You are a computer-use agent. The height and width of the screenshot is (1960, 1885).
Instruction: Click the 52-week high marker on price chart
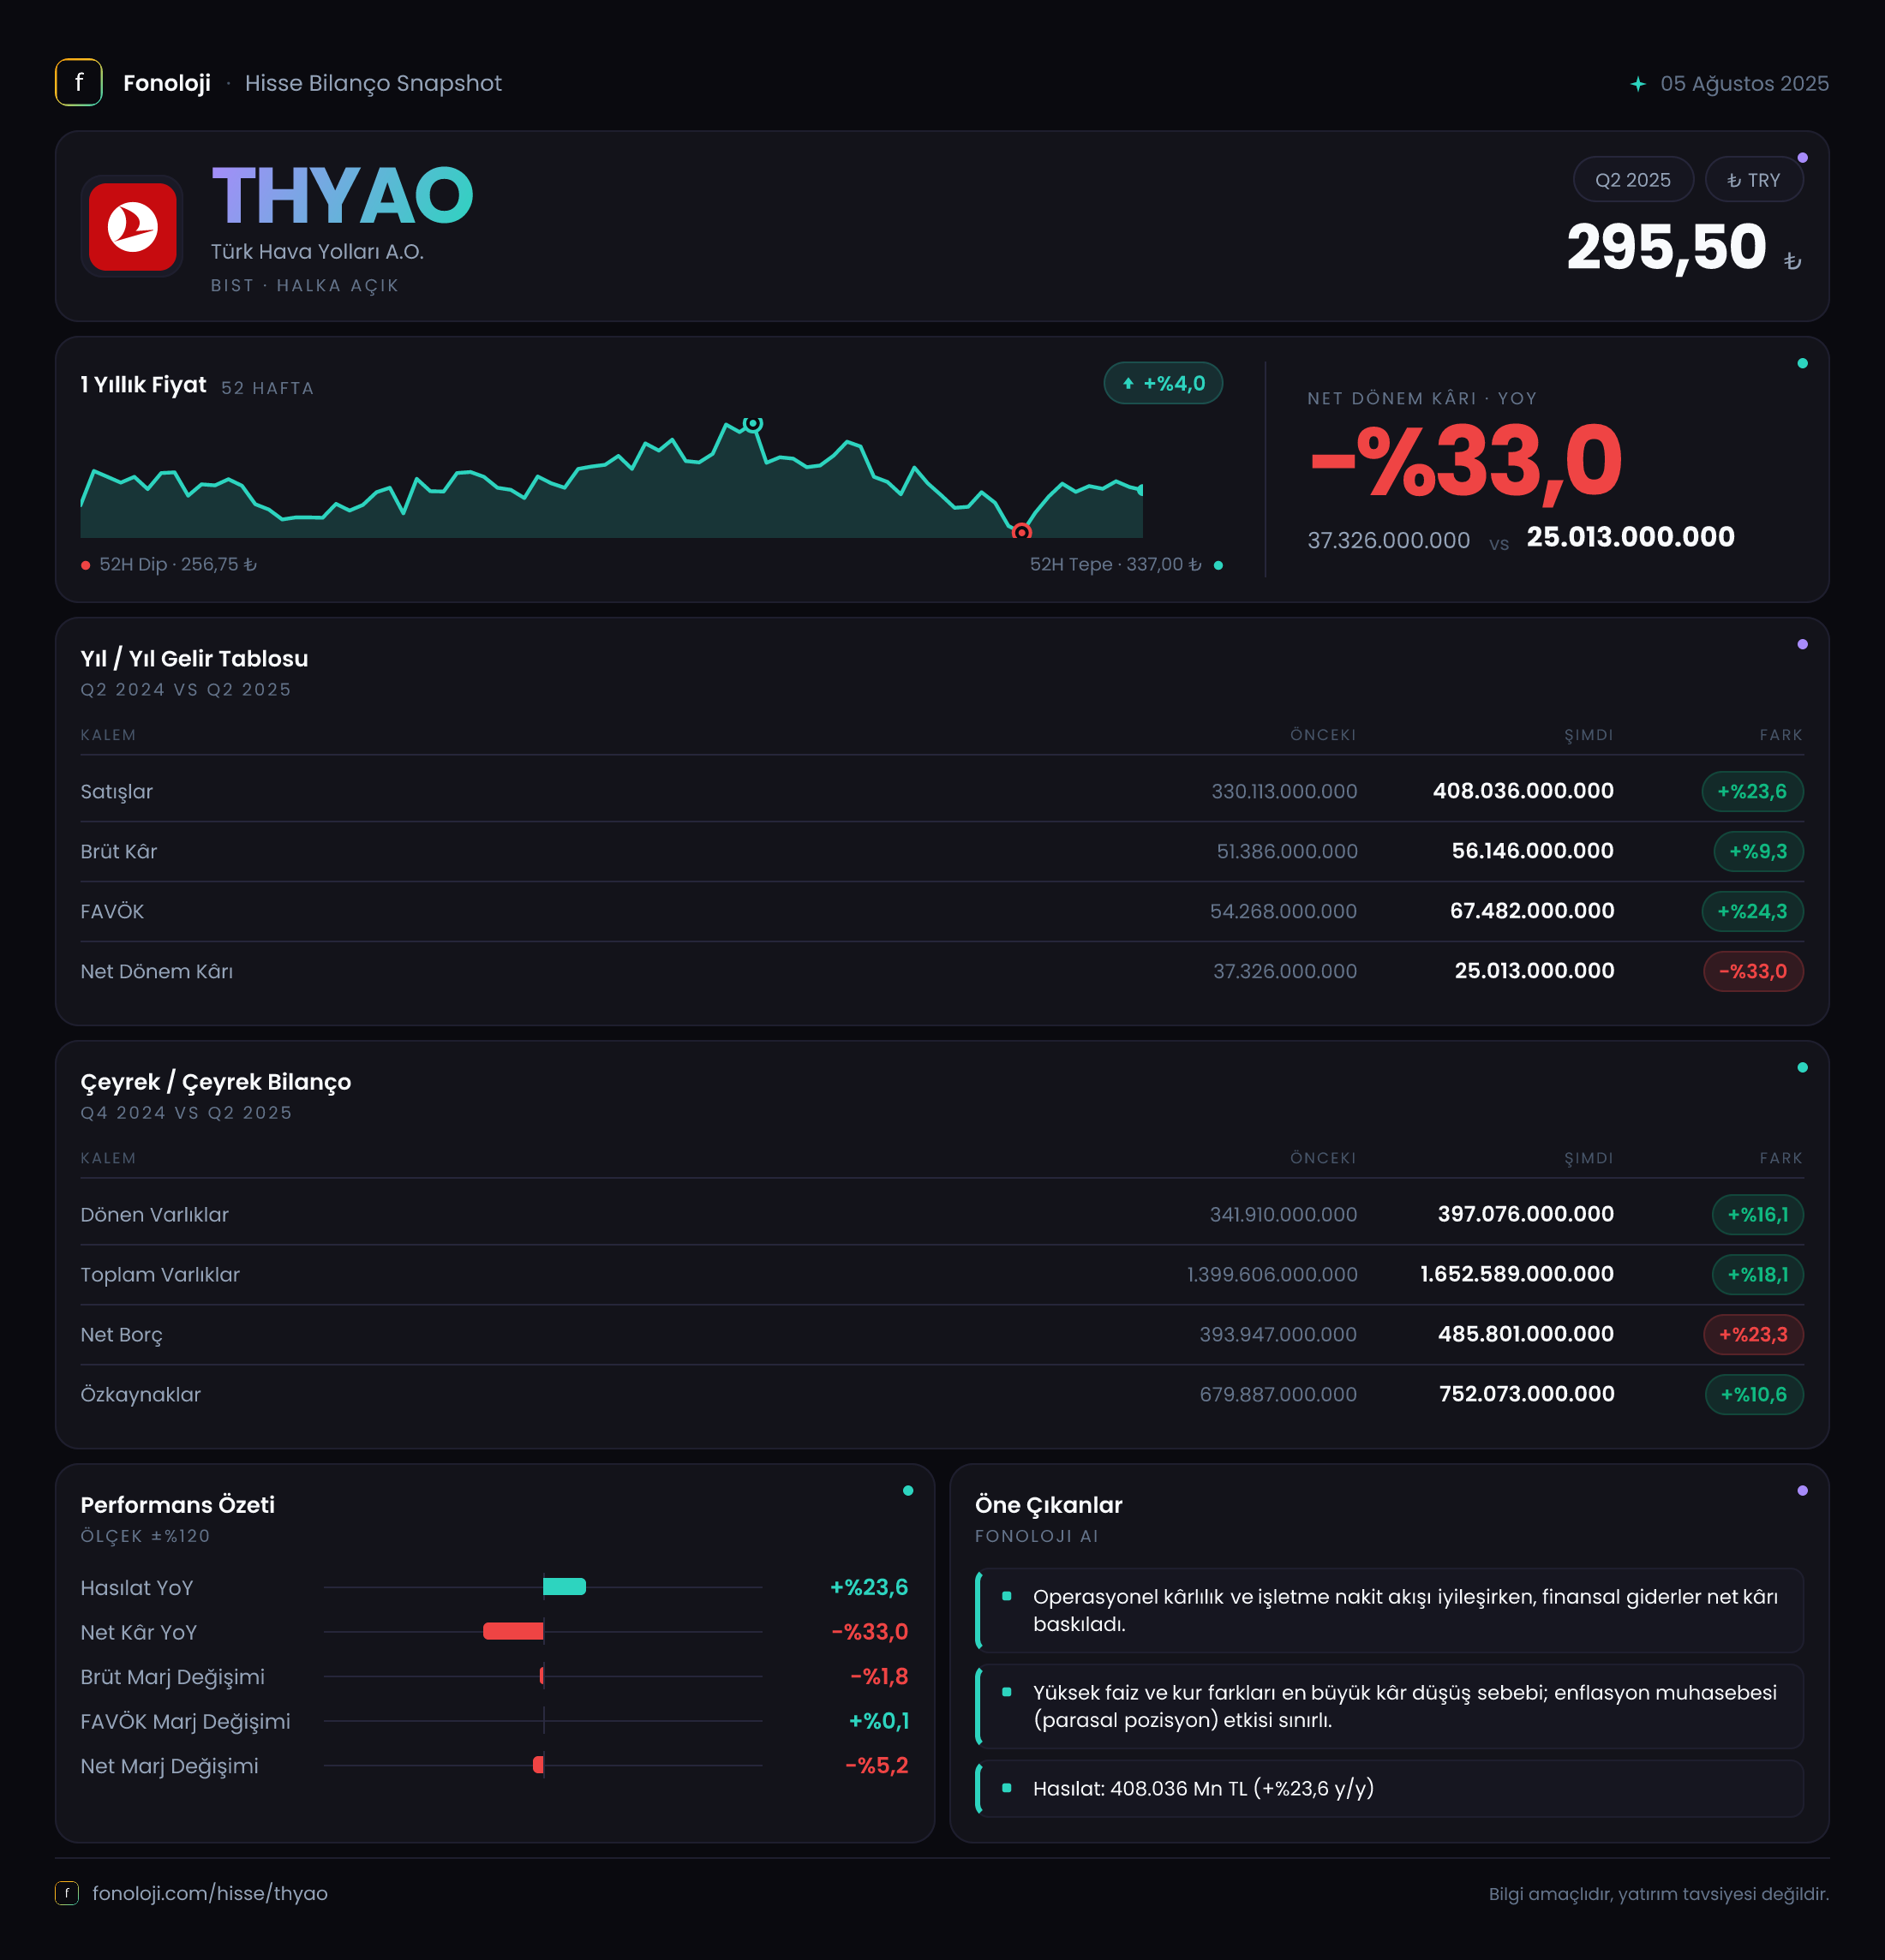coord(753,424)
